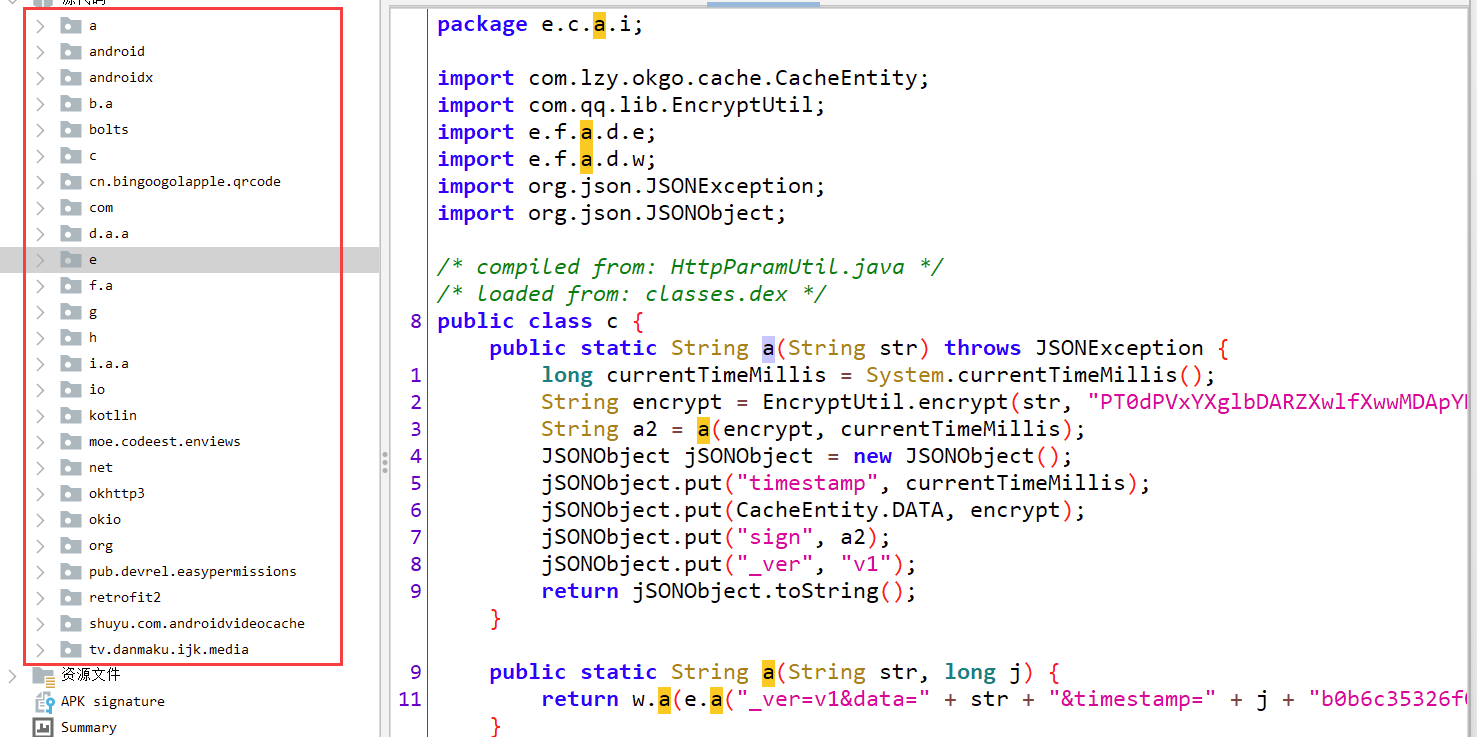Click the 资源文件 resources folder icon

coord(43,675)
